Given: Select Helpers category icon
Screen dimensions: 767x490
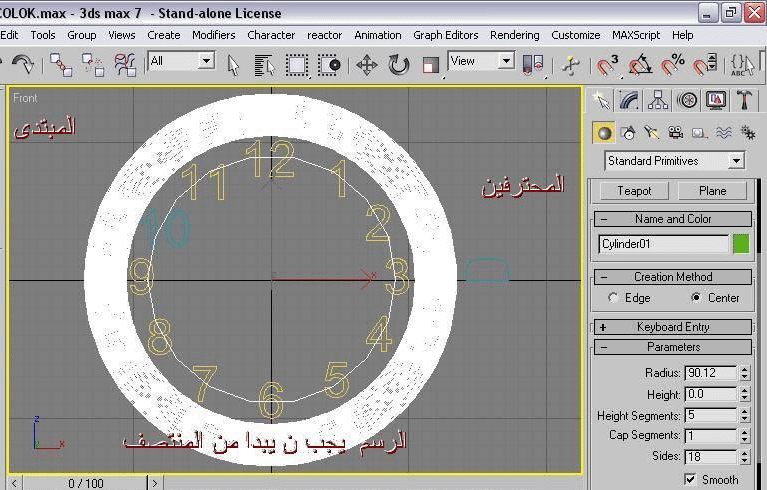Looking at the screenshot, I should click(699, 133).
